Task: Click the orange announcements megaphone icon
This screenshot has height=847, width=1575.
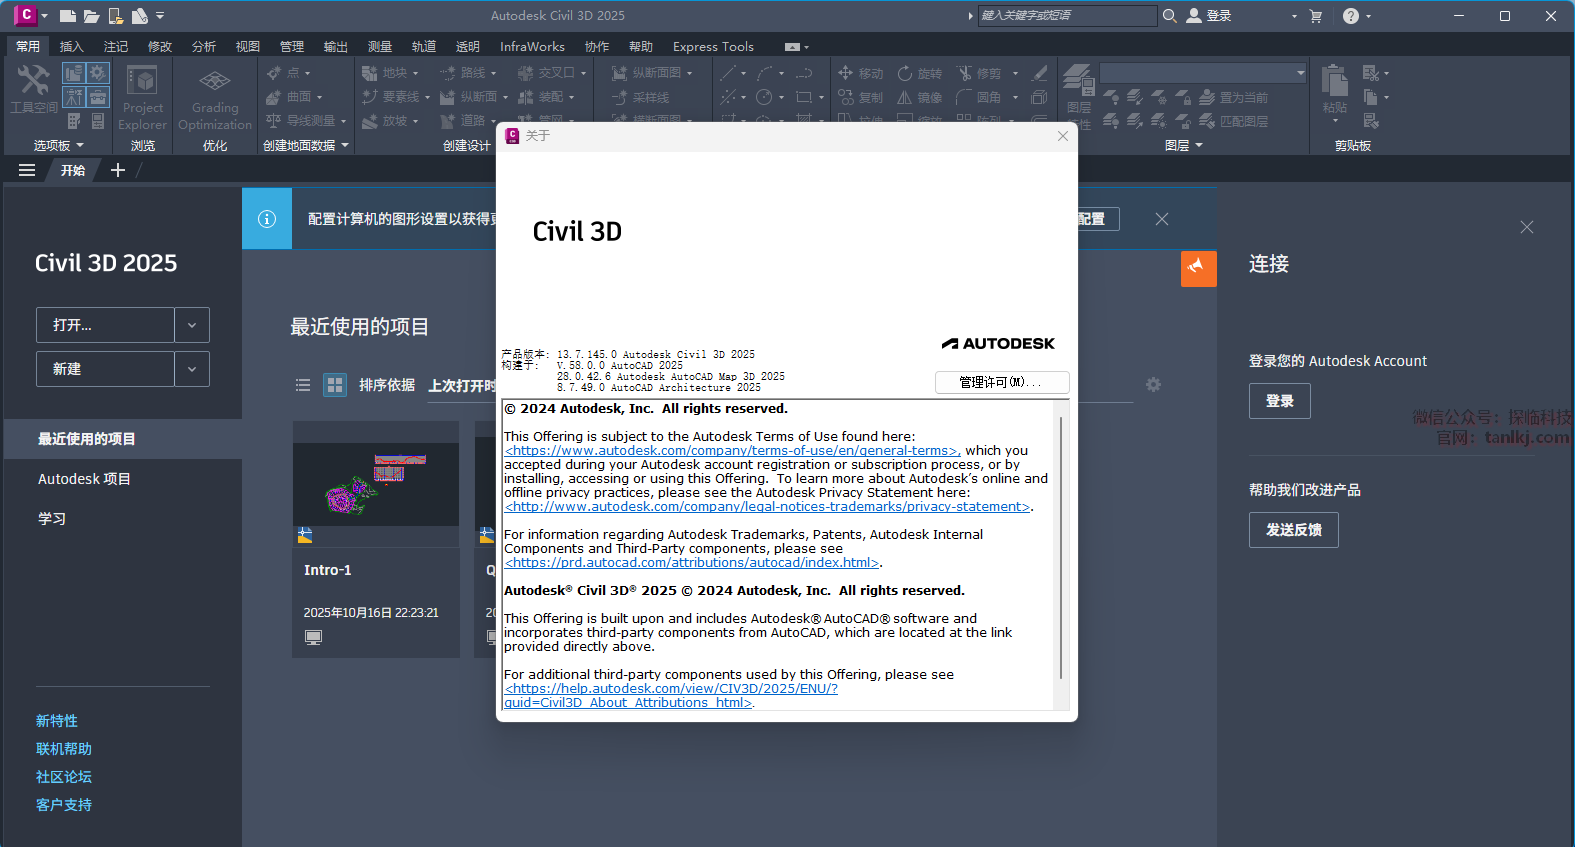Action: coord(1199,268)
